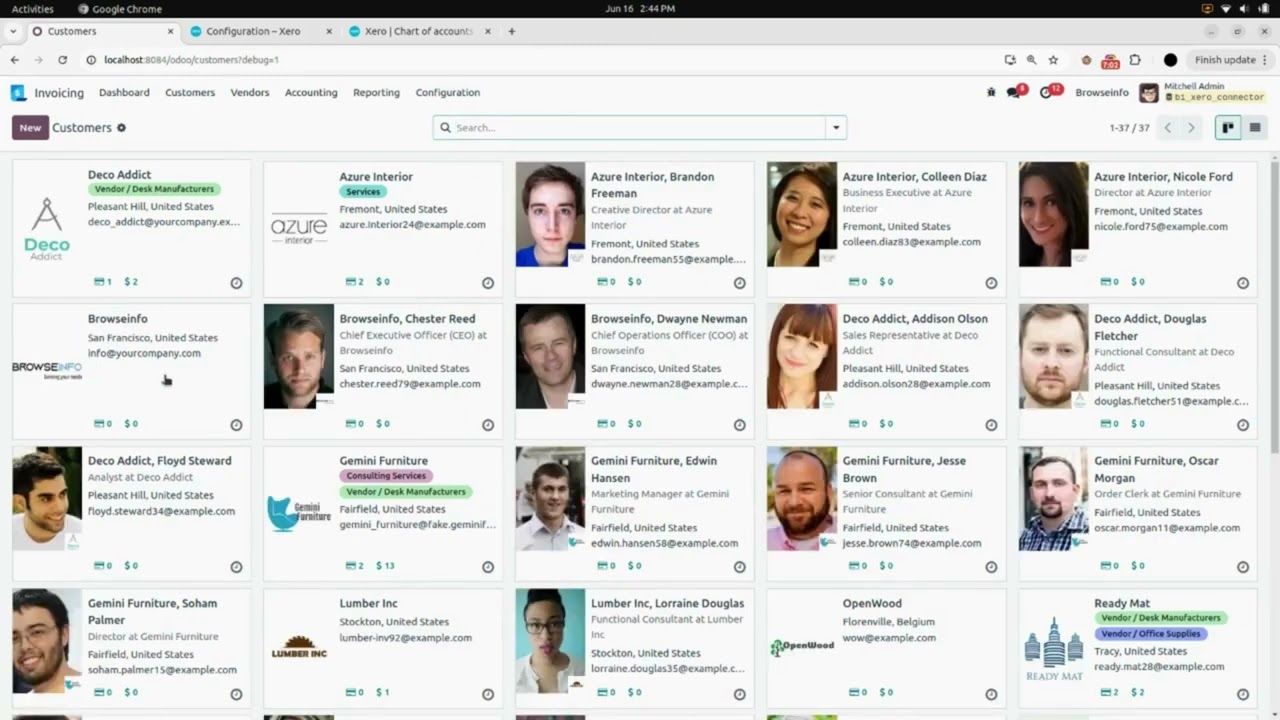Open system tray status icons
Image resolution: width=1280 pixels, height=720 pixels.
pyautogui.click(x=1234, y=8)
